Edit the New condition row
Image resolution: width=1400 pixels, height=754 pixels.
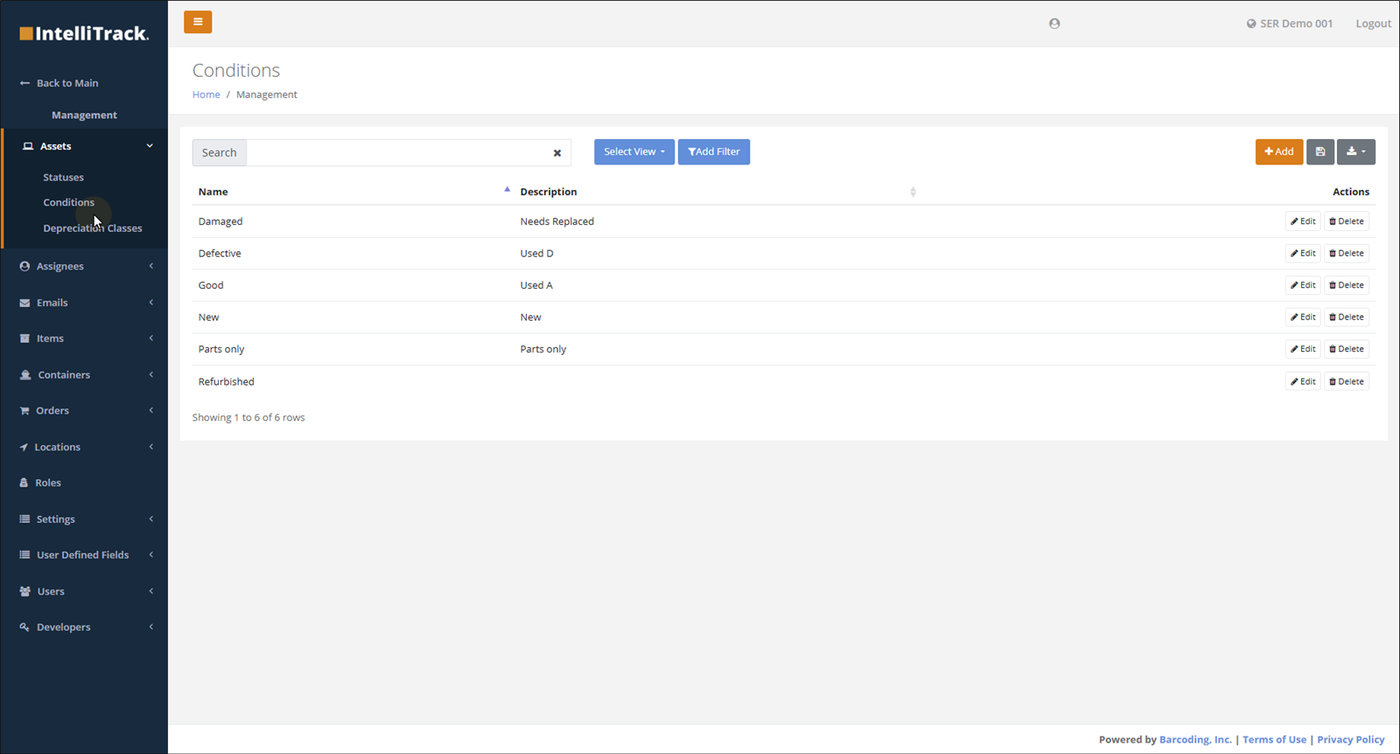click(x=1303, y=317)
